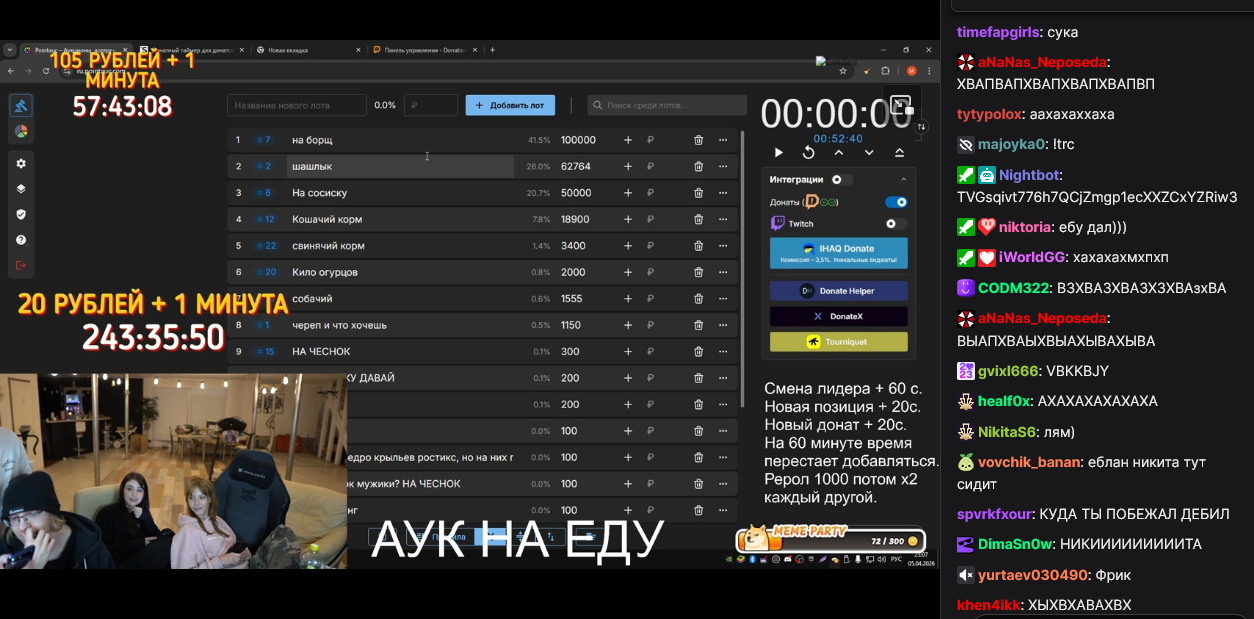Open three-dot menu for 'Кило огурцов'
1254x619 pixels.
pos(723,272)
